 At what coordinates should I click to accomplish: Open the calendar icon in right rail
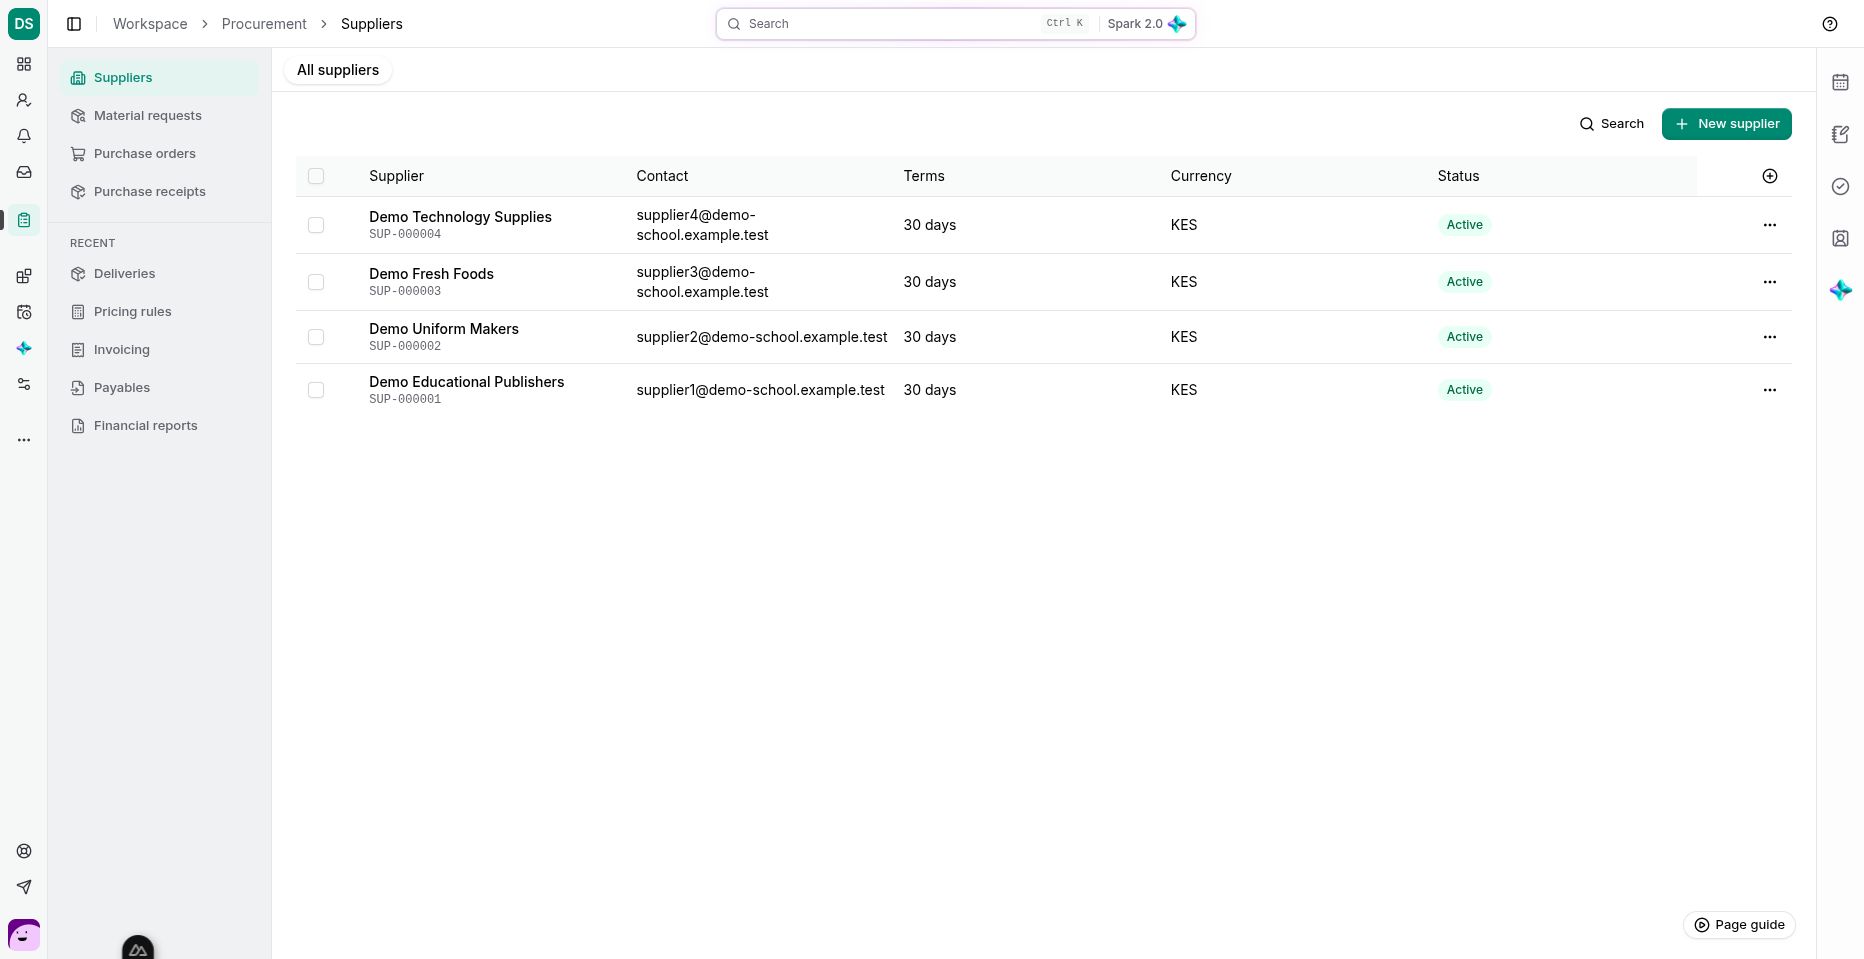1840,82
